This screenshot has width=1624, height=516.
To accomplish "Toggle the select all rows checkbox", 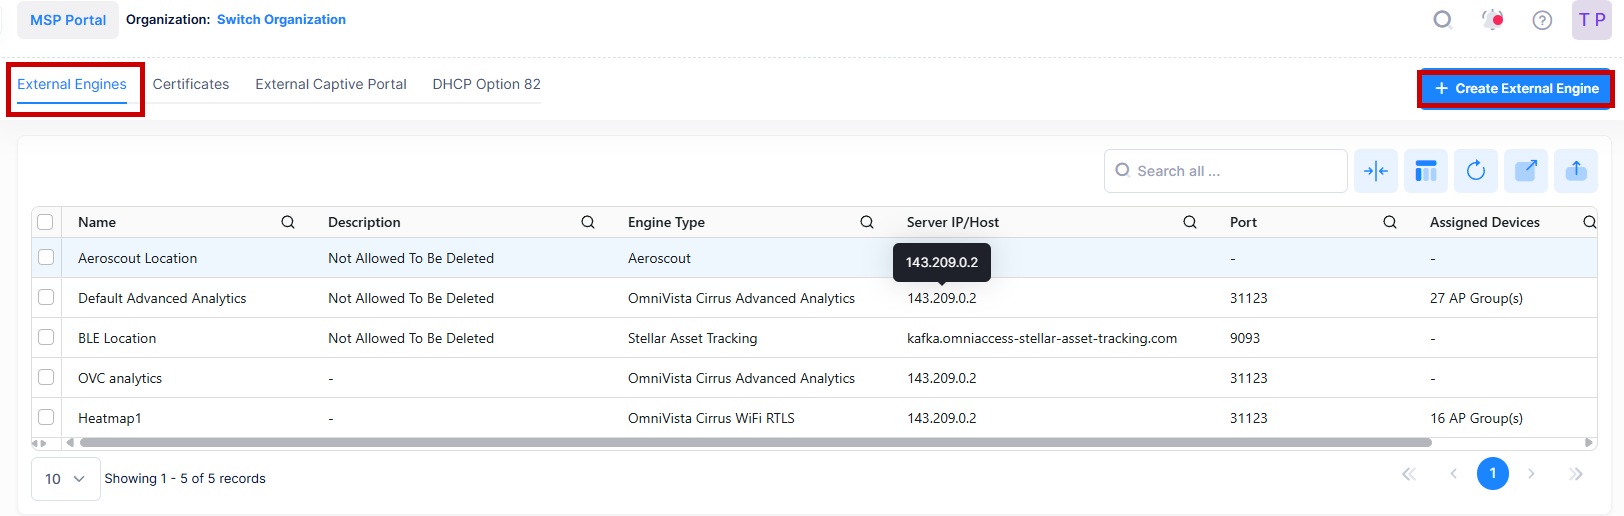I will coord(45,222).
